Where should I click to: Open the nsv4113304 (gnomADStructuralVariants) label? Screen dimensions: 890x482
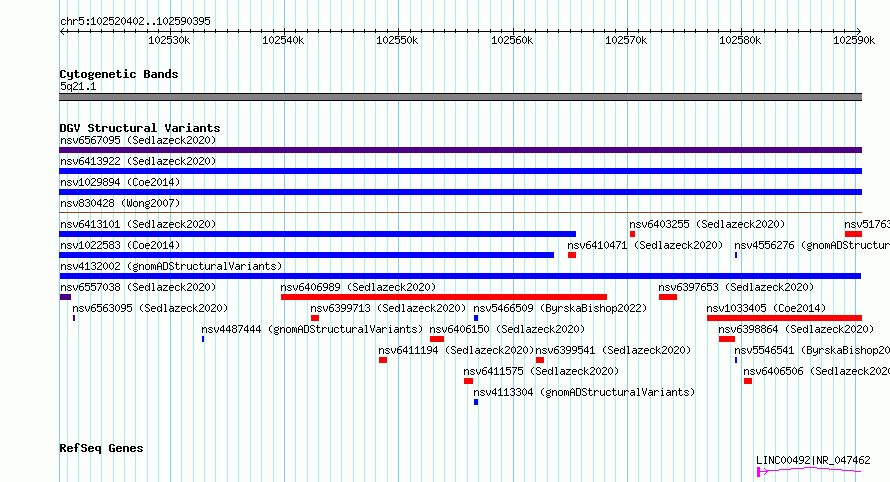click(584, 392)
